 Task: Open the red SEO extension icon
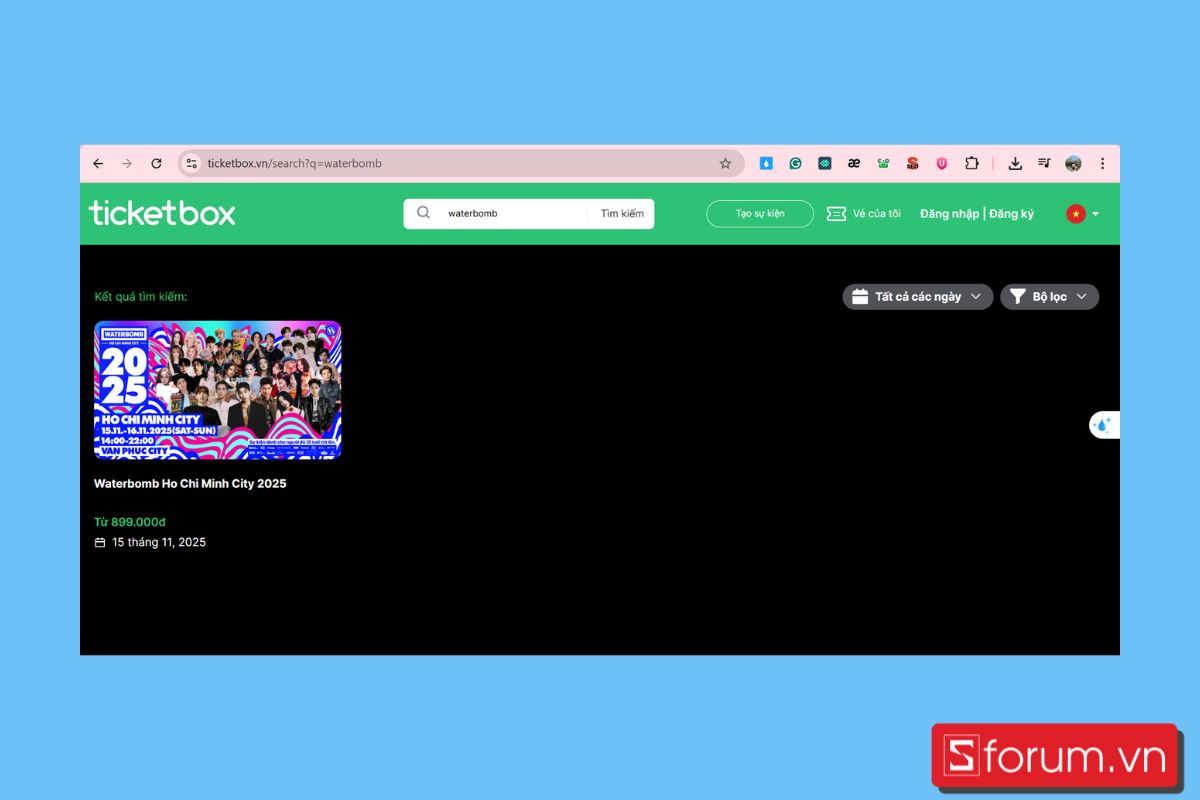(x=912, y=163)
